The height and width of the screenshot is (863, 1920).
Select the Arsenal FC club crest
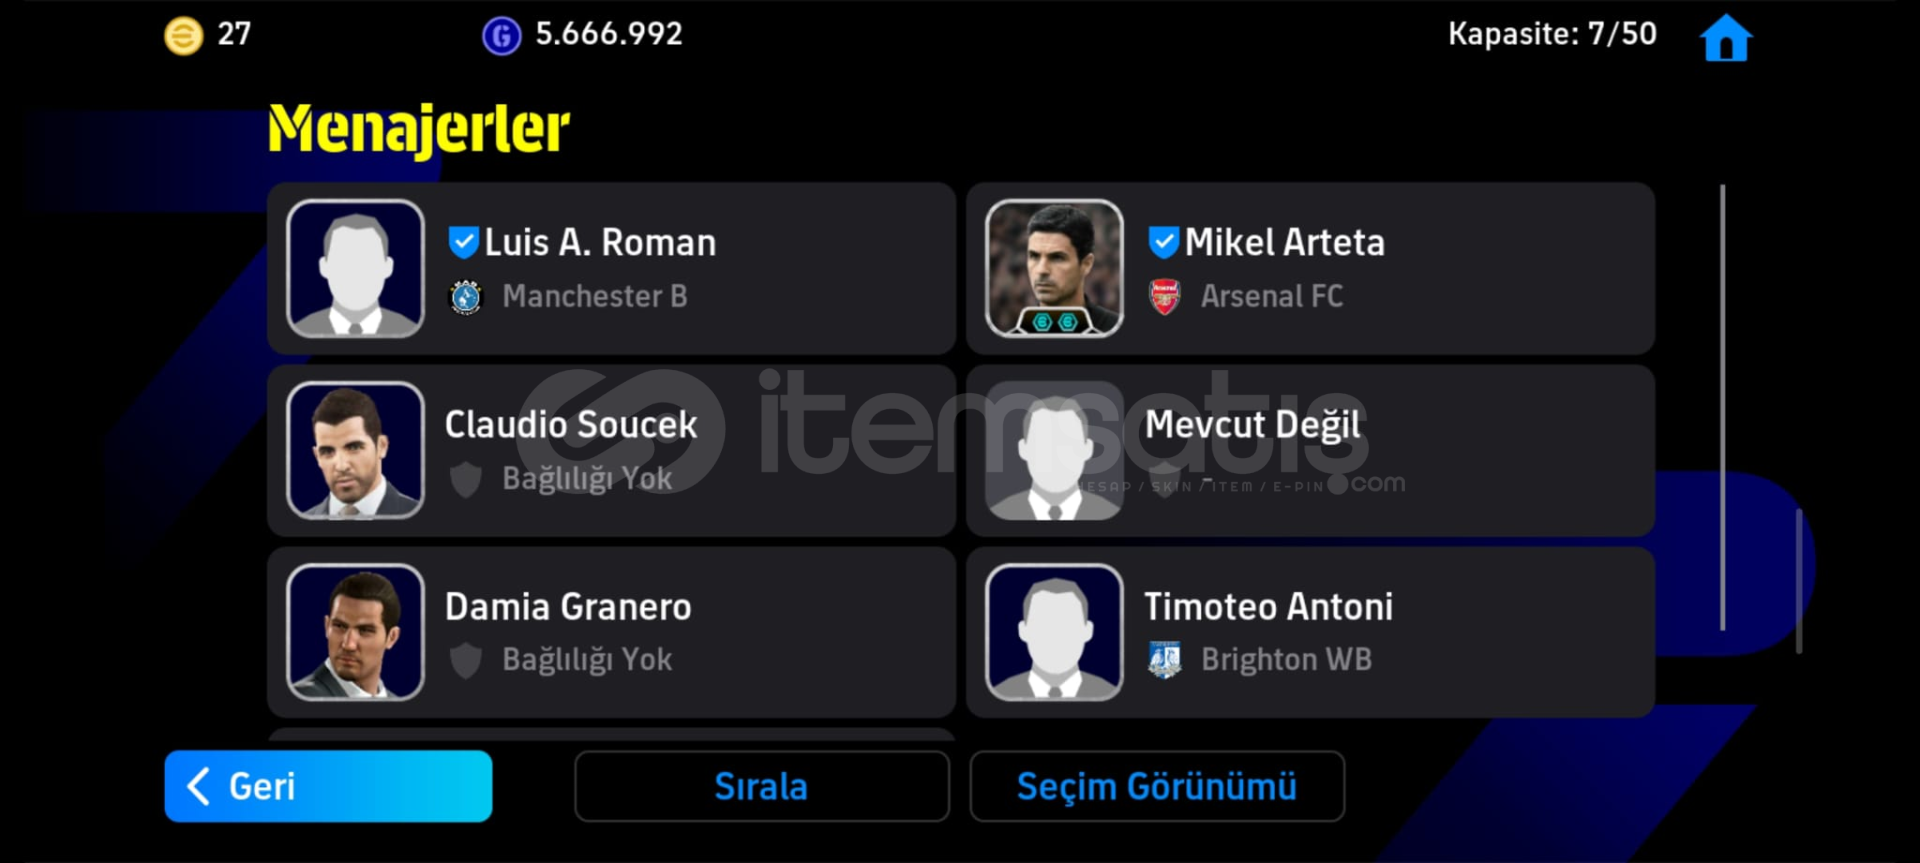pos(1164,297)
